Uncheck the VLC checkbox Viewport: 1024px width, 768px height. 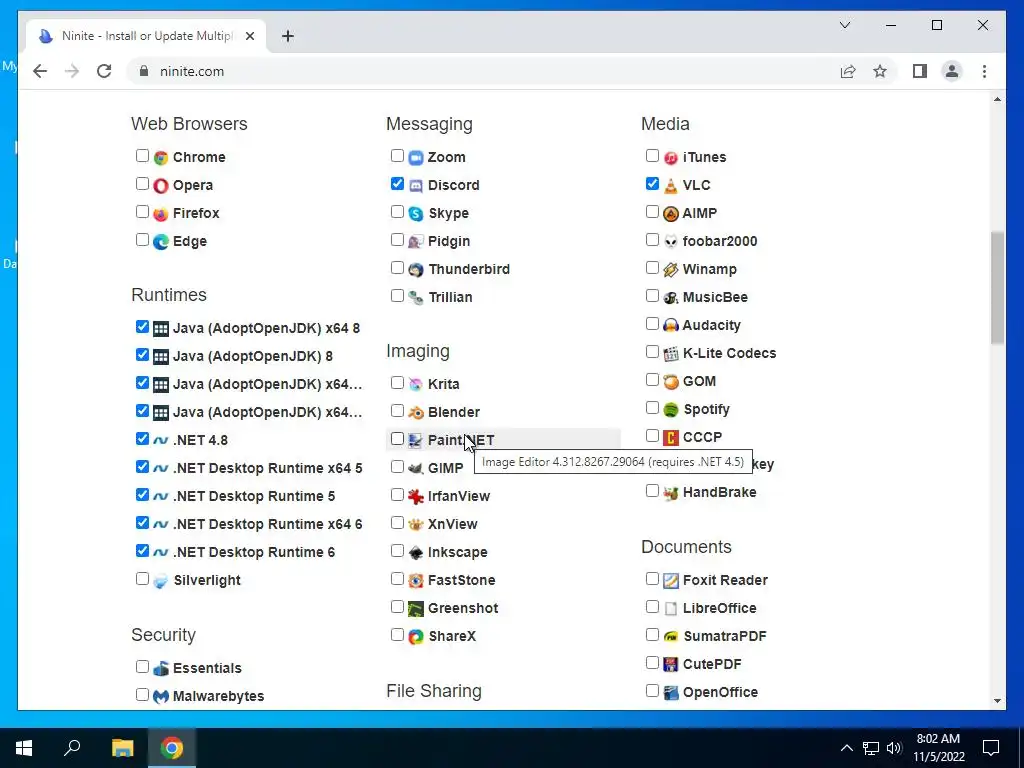pos(652,184)
